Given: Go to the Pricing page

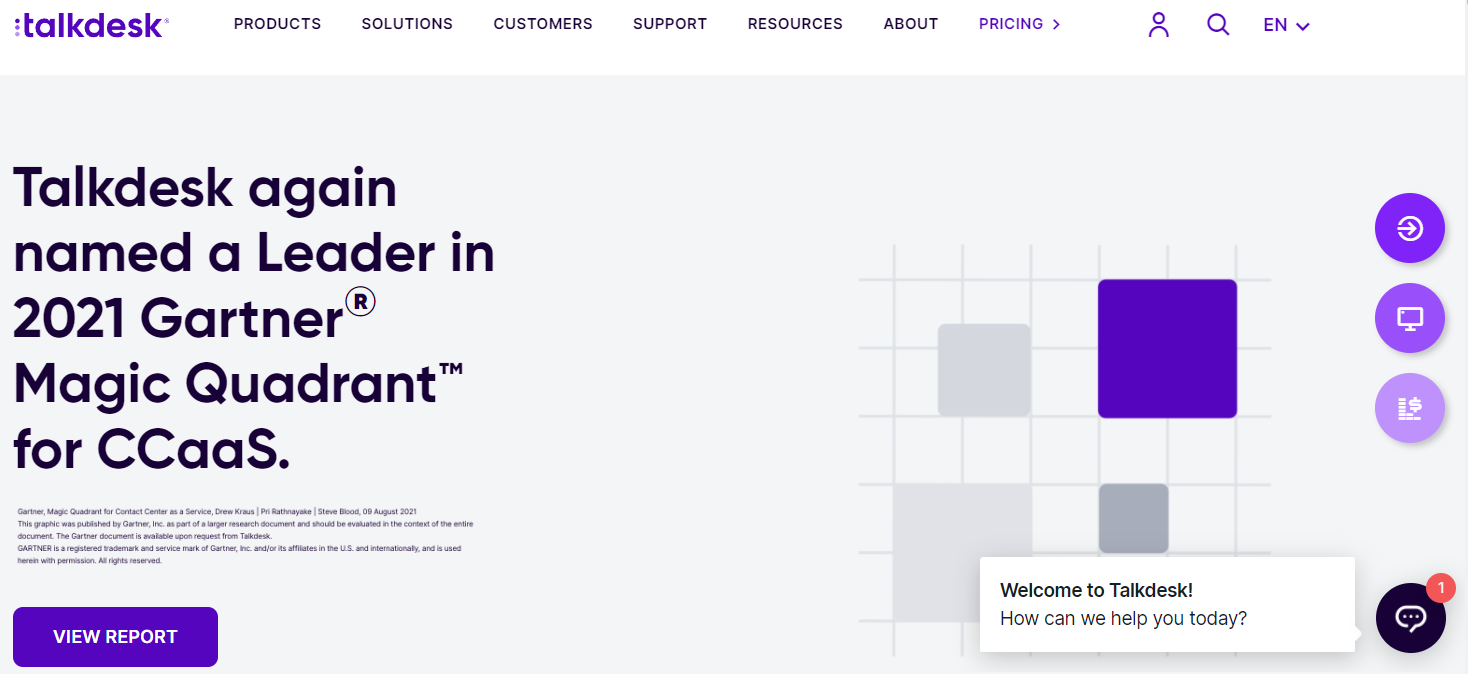Looking at the screenshot, I should click(x=1011, y=24).
